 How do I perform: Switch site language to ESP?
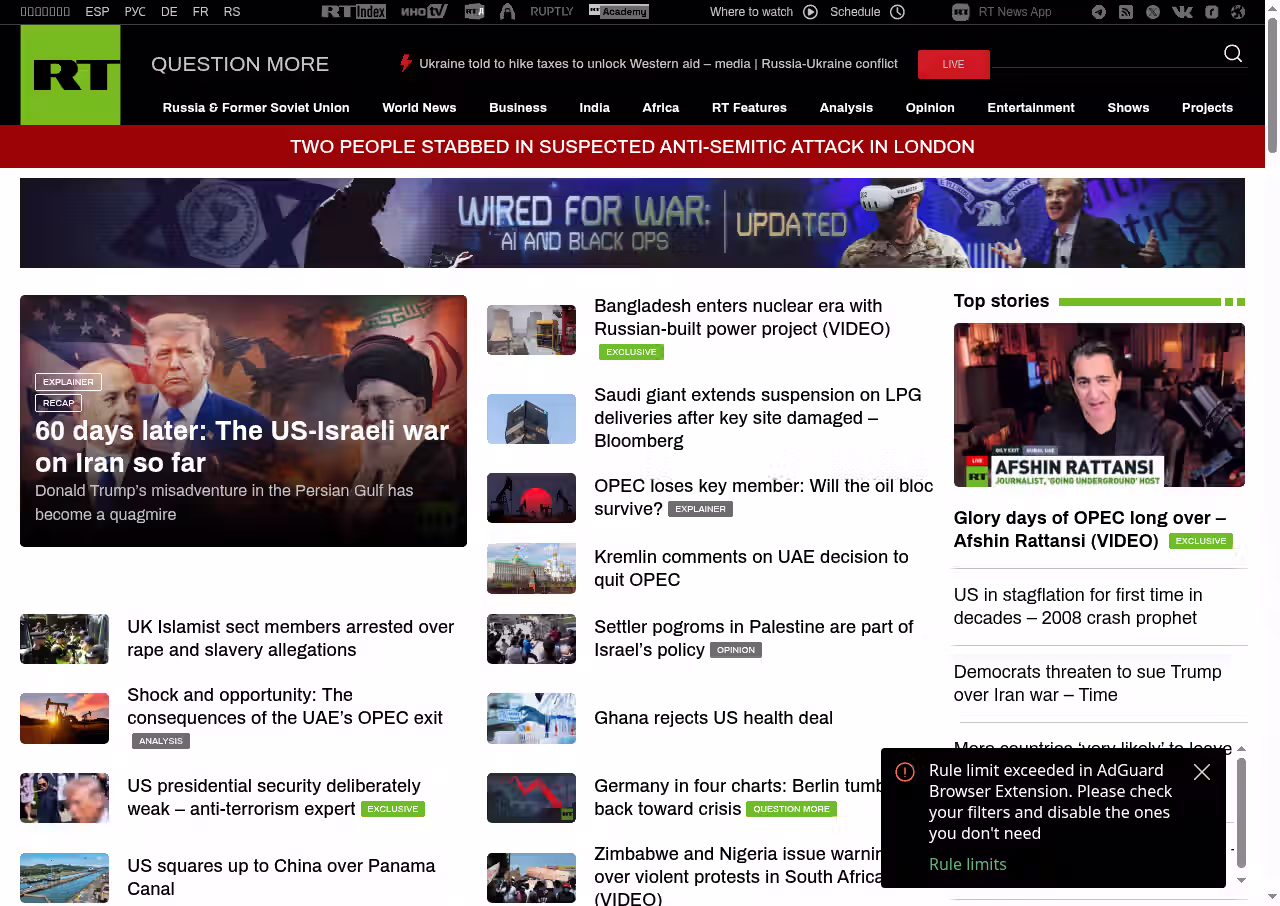97,12
